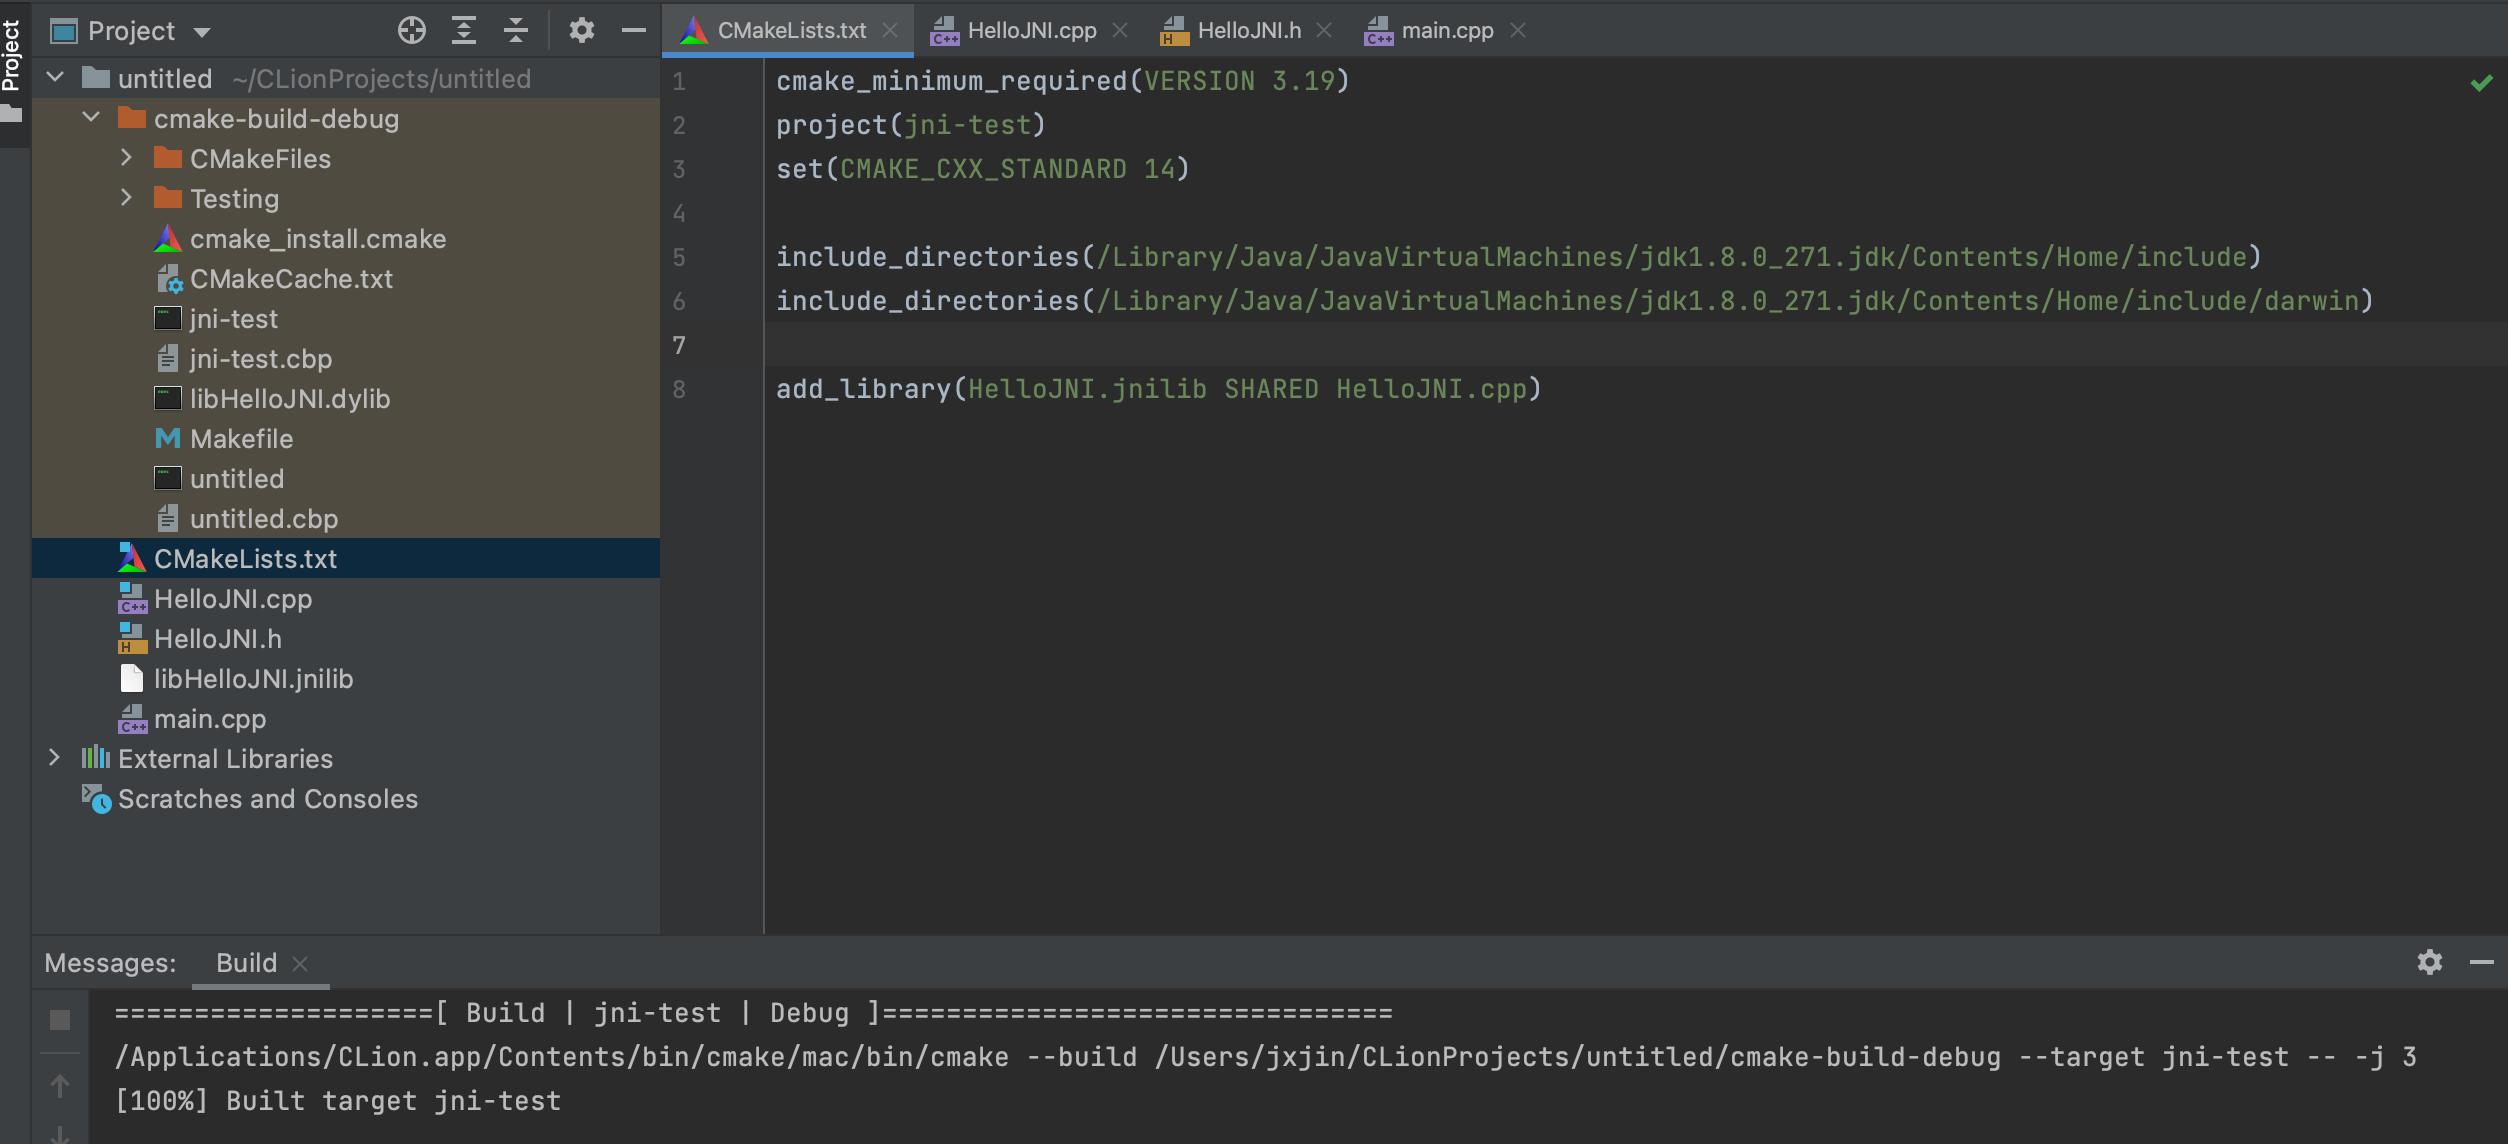Viewport: 2508px width, 1144px height.
Task: Click the Select Opened File locate icon
Action: [x=411, y=31]
